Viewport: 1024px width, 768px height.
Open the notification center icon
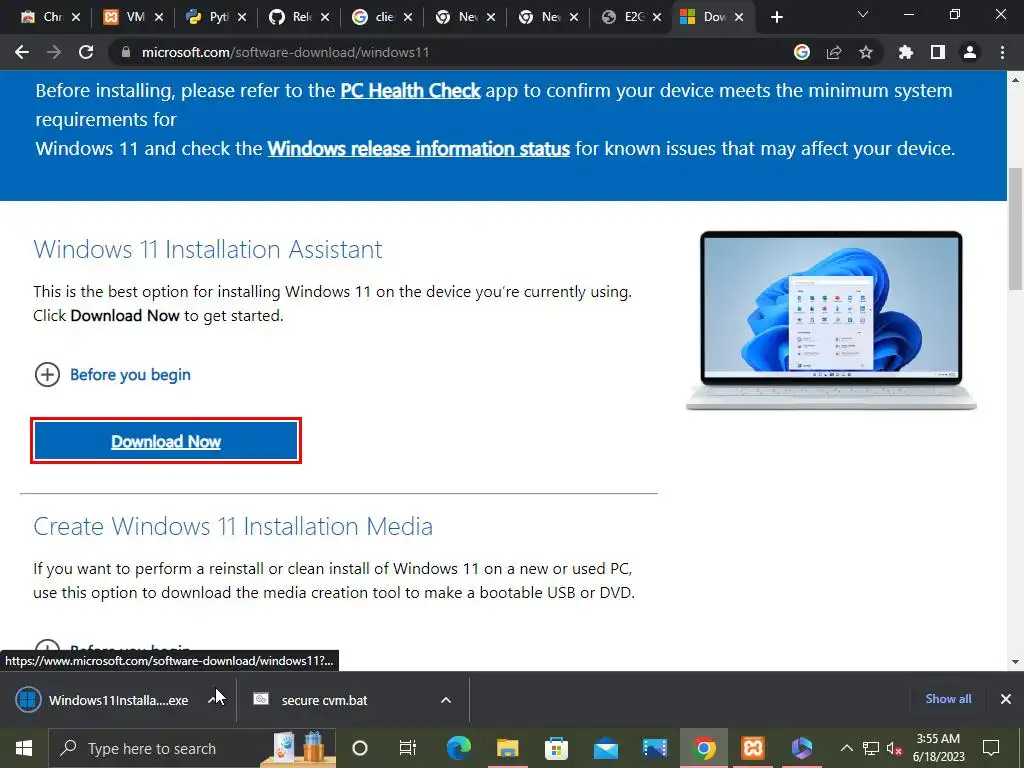991,748
